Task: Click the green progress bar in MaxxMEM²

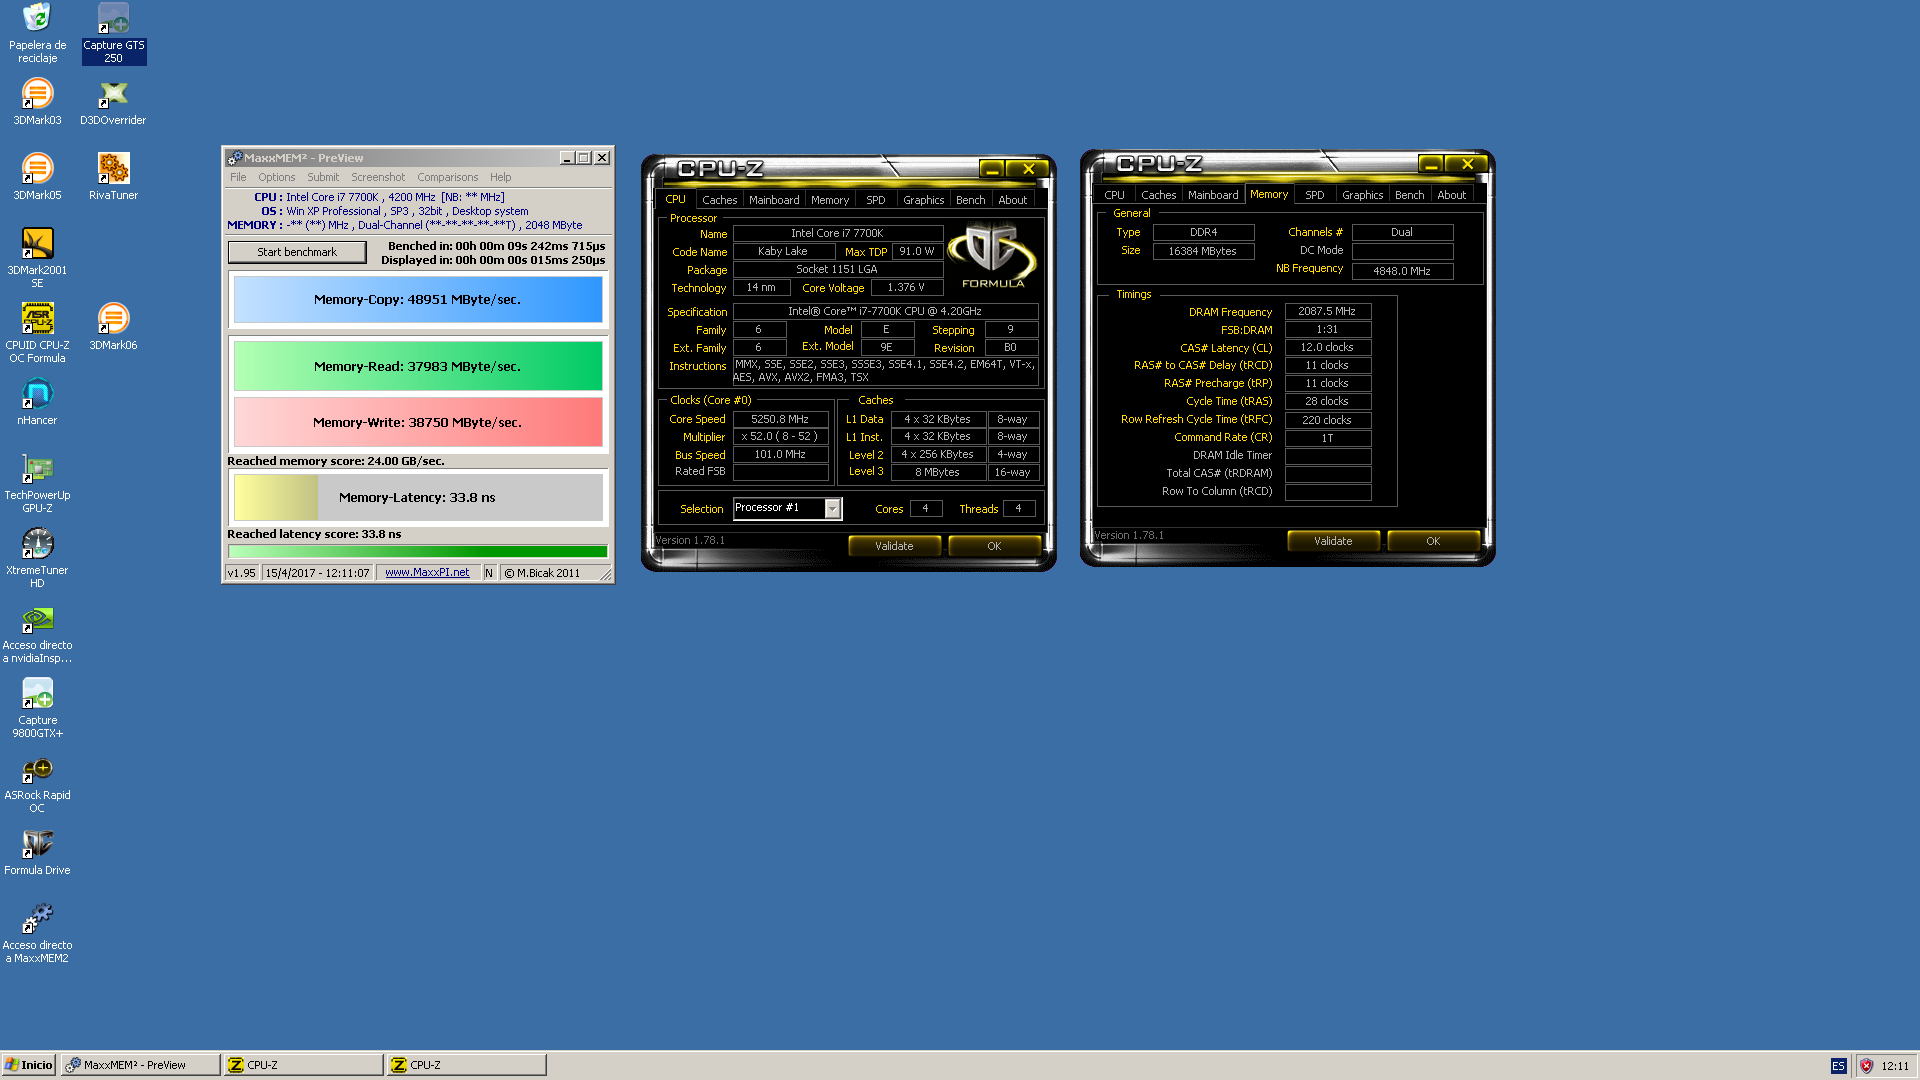Action: (x=418, y=551)
